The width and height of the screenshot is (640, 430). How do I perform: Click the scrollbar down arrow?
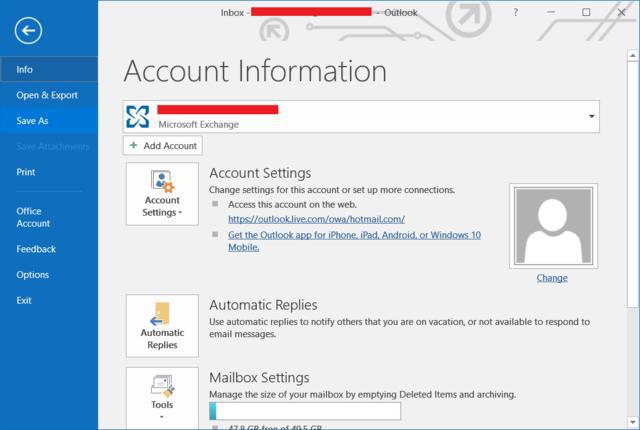pyautogui.click(x=633, y=422)
